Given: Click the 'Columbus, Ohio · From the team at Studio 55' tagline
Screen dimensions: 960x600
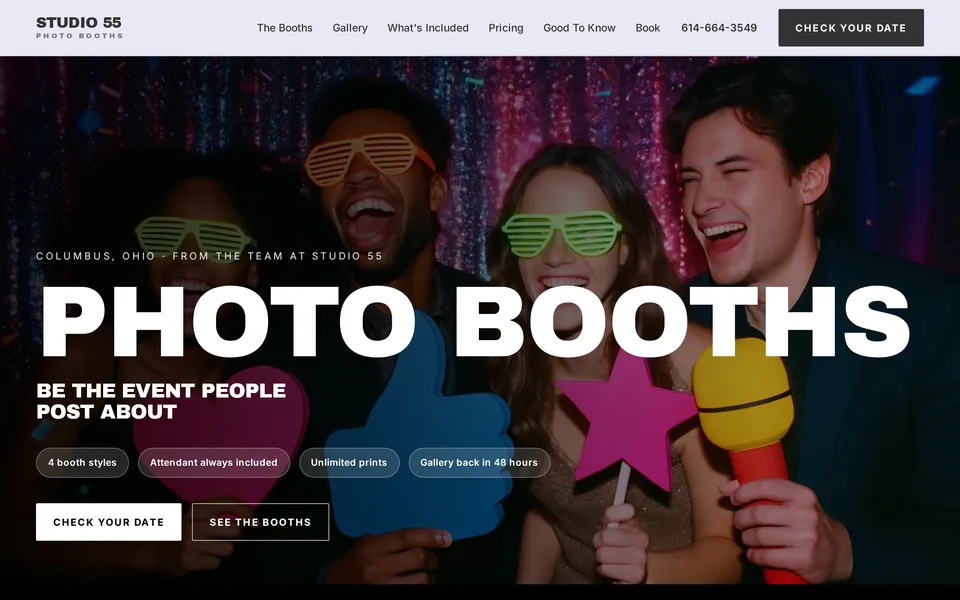Looking at the screenshot, I should [209, 256].
